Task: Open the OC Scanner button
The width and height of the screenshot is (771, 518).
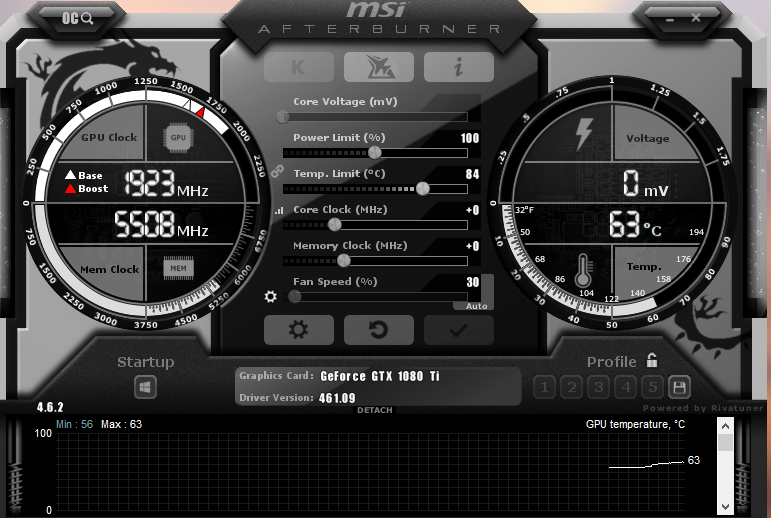Action: pyautogui.click(x=77, y=19)
